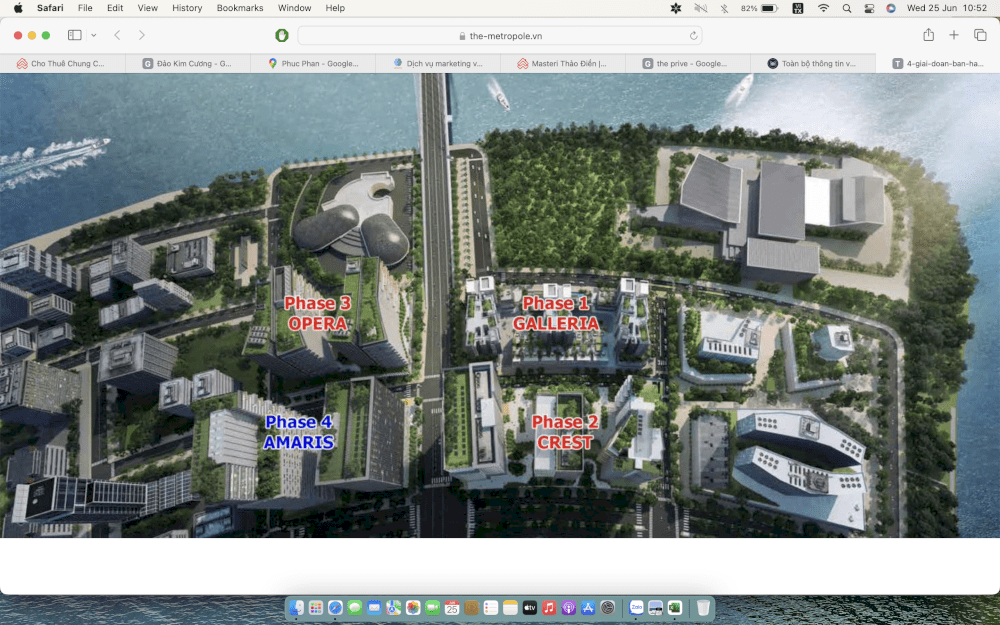This screenshot has height=625, width=1000.
Task: Go back with the back arrow
Action: [117, 35]
